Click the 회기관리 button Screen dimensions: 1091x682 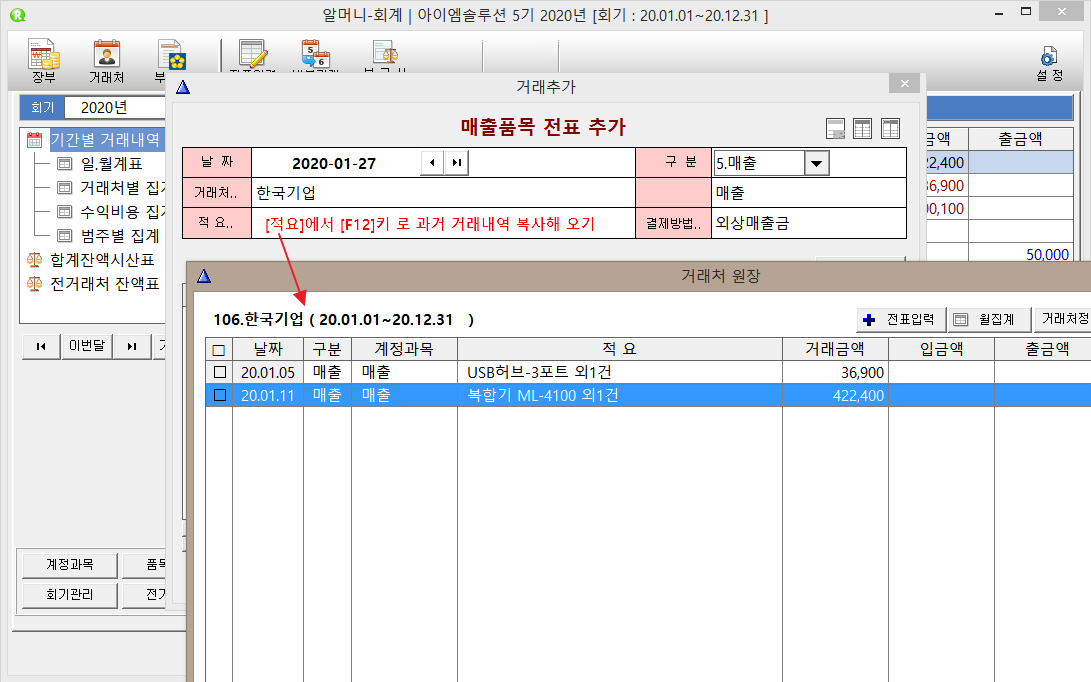[70, 595]
